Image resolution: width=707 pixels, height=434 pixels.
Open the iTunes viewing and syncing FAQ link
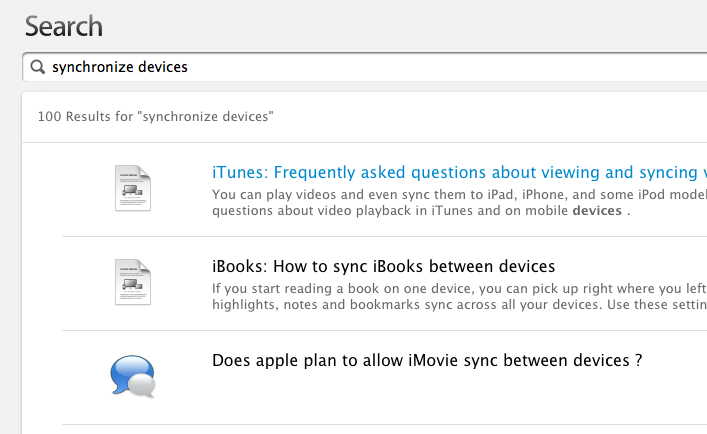pos(459,172)
